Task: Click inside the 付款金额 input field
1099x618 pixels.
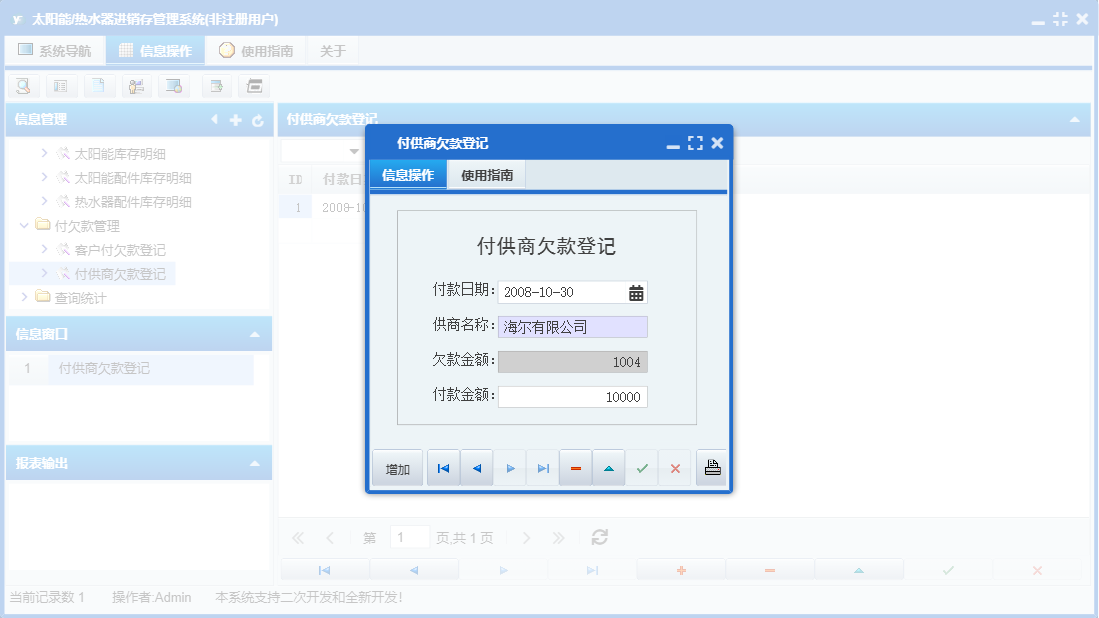Action: 572,396
